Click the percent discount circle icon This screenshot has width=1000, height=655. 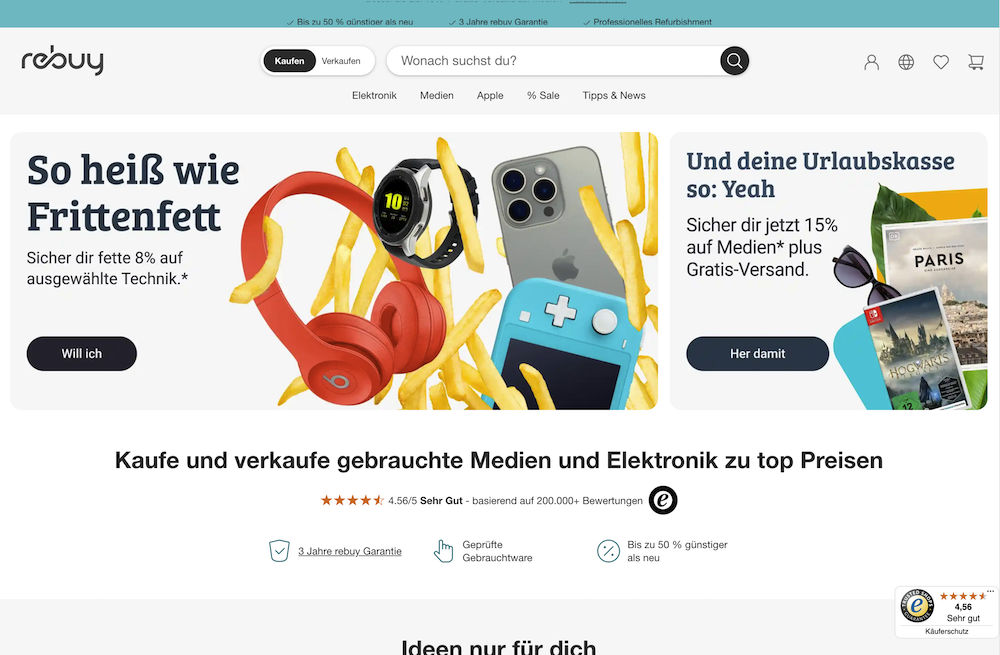[x=608, y=550]
